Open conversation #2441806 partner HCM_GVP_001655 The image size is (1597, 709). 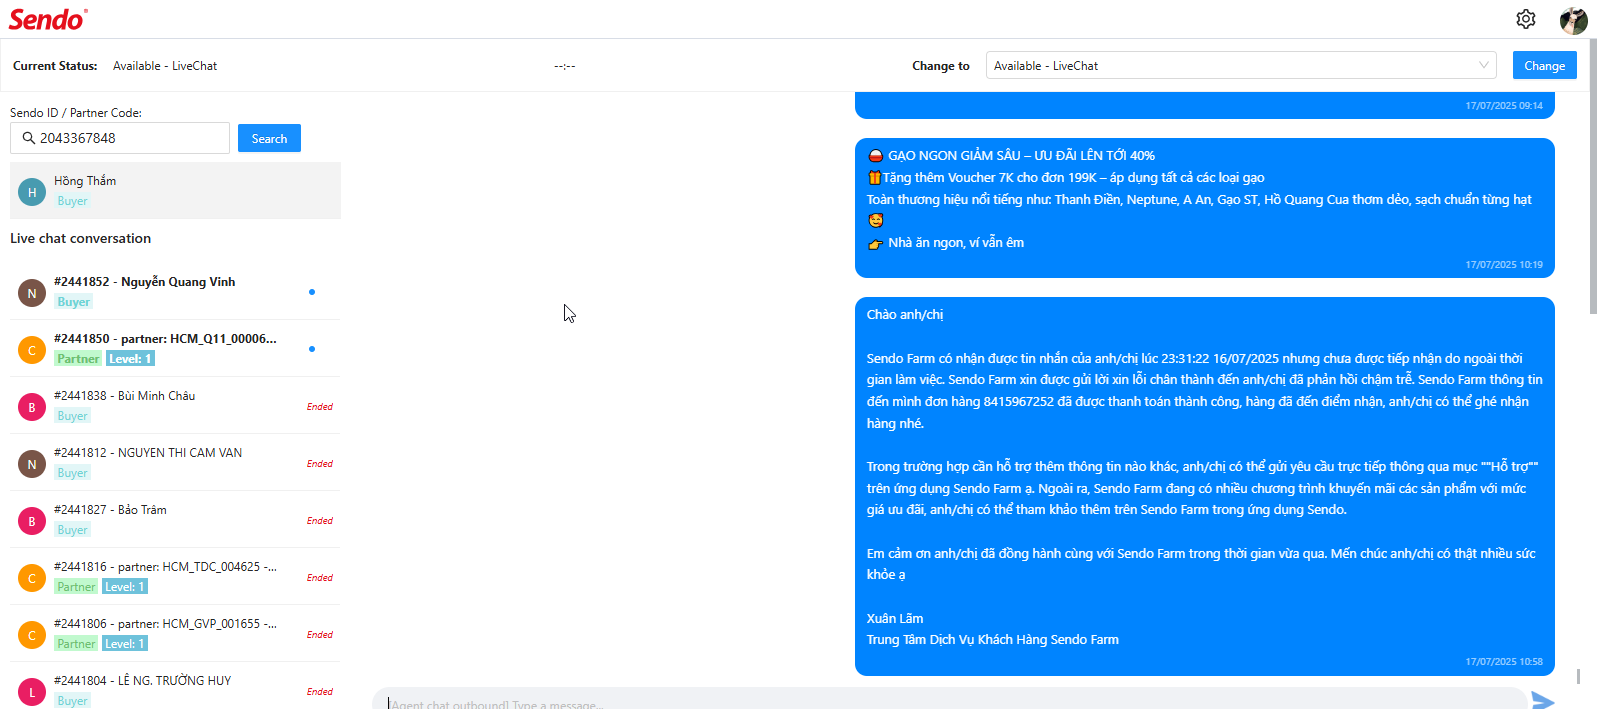175,634
